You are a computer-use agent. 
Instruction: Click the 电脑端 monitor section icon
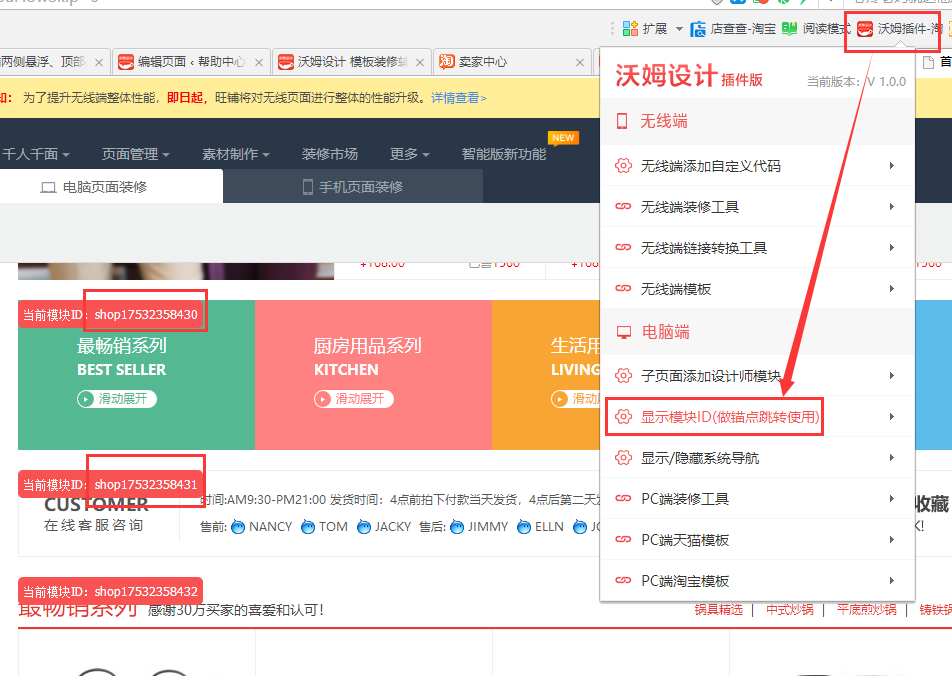click(624, 332)
